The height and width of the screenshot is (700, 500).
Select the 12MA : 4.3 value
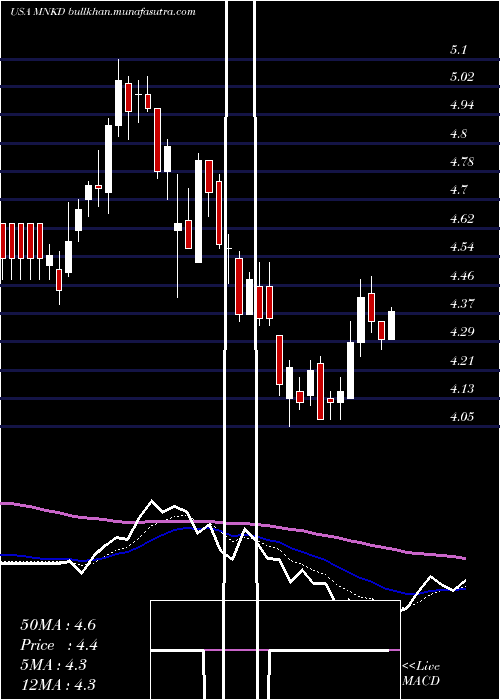coord(58,685)
